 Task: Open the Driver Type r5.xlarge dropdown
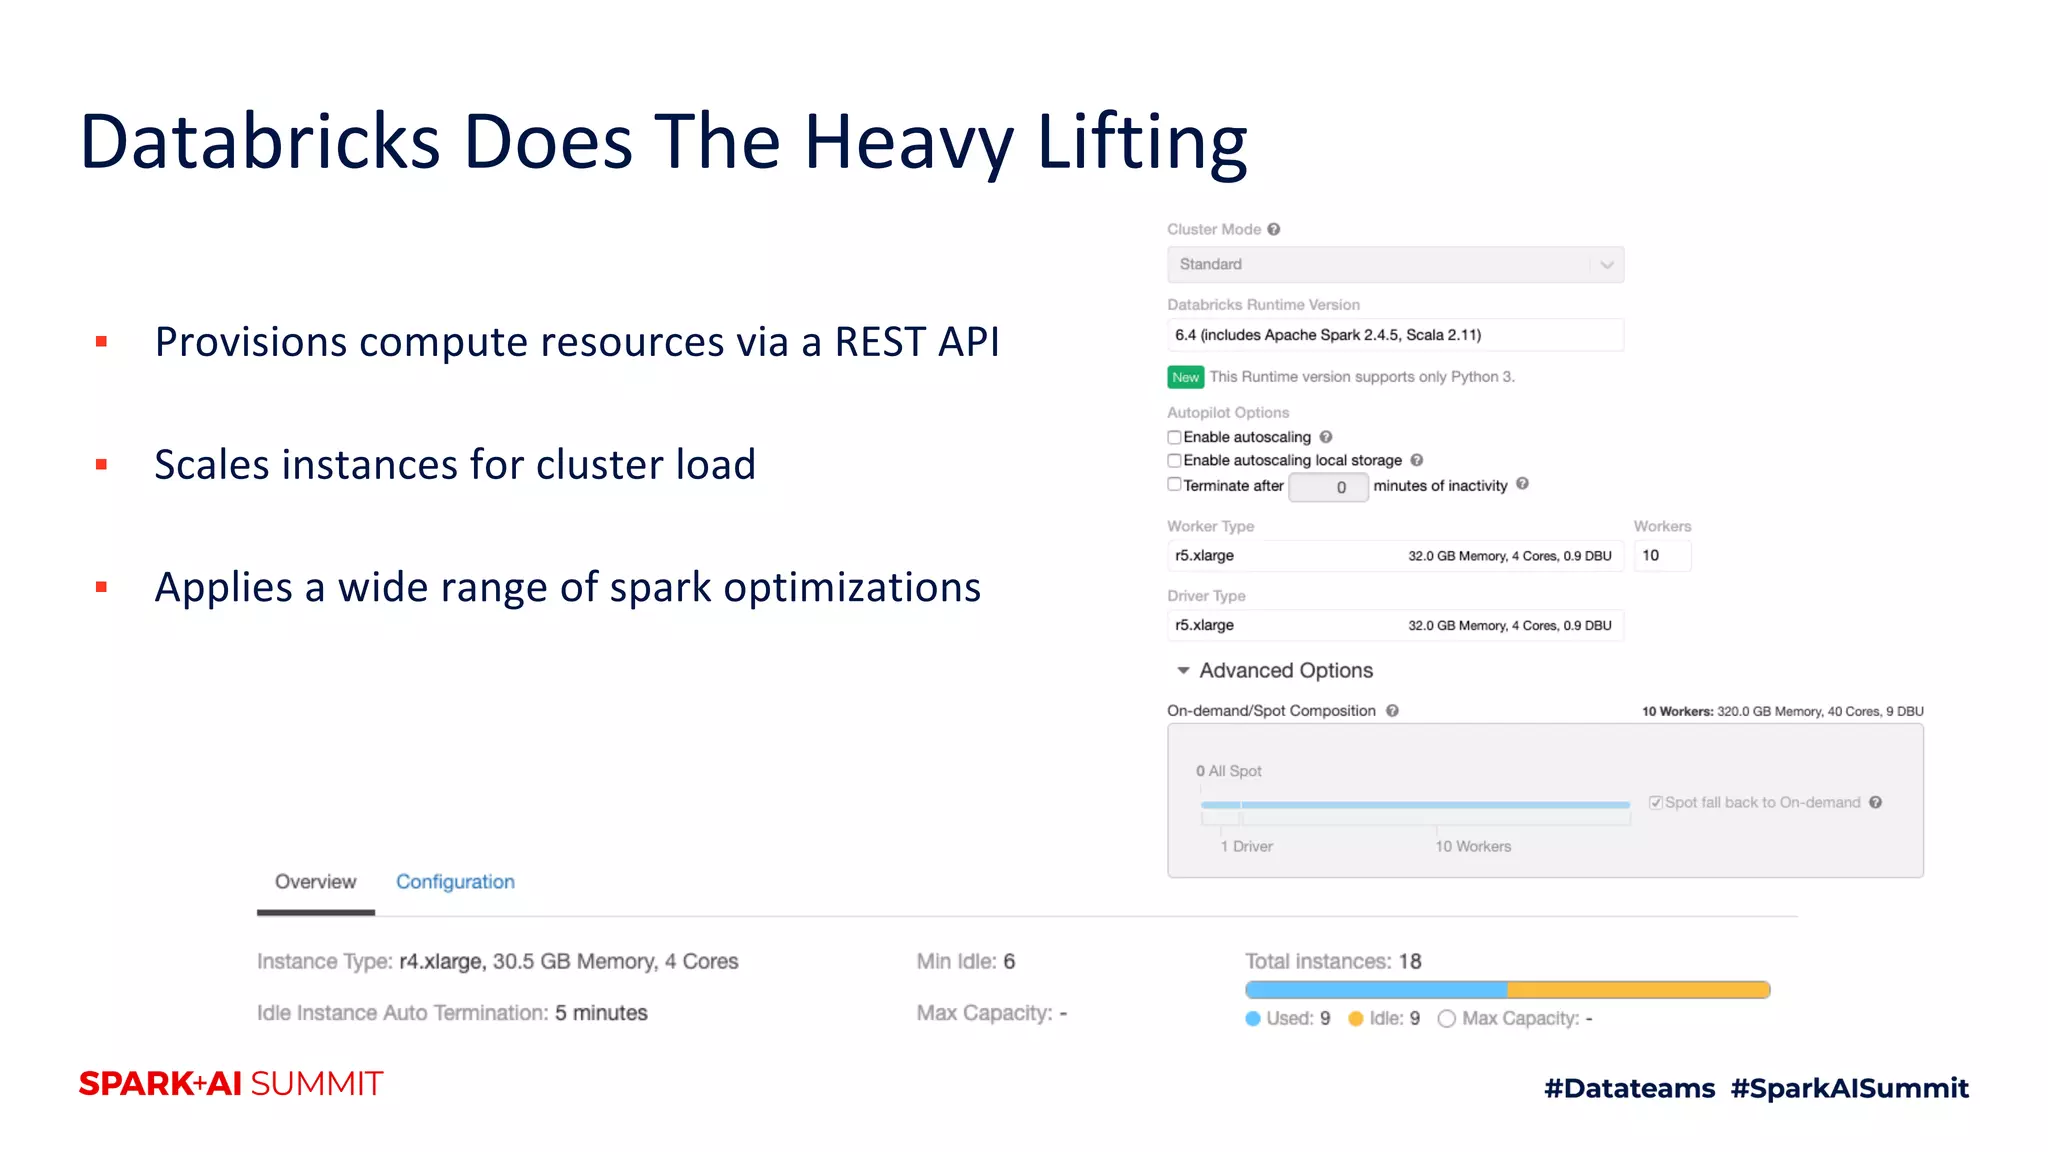1395,626
